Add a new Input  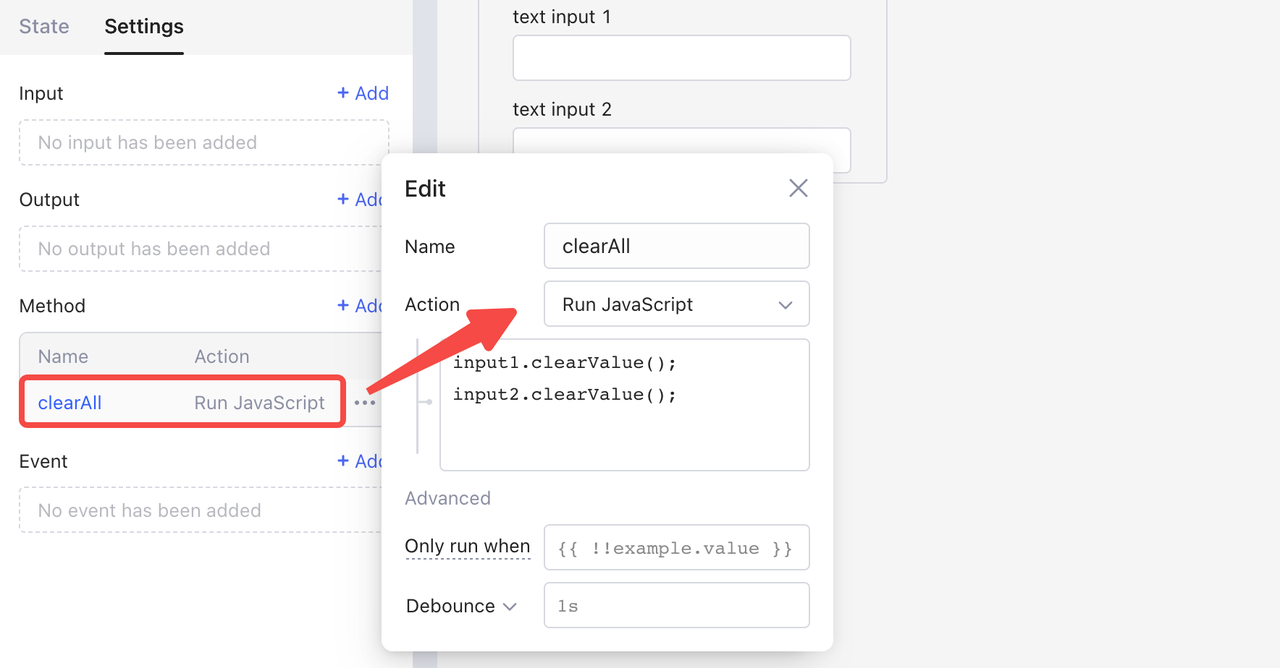click(362, 93)
